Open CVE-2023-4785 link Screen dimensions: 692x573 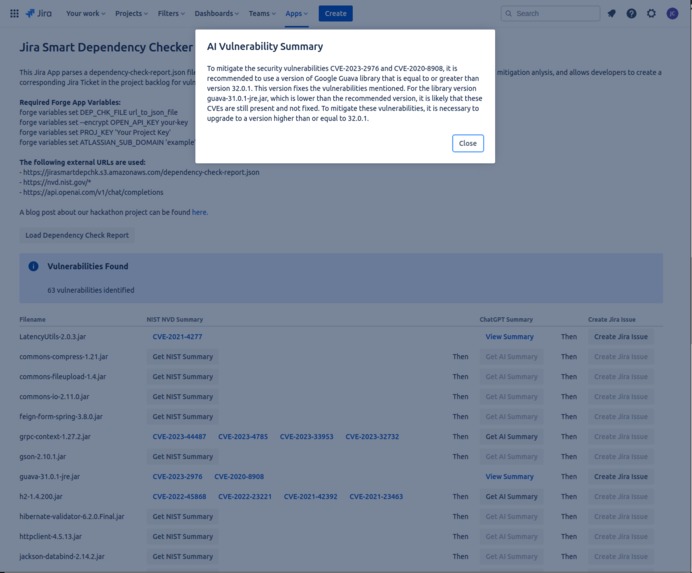click(x=243, y=437)
